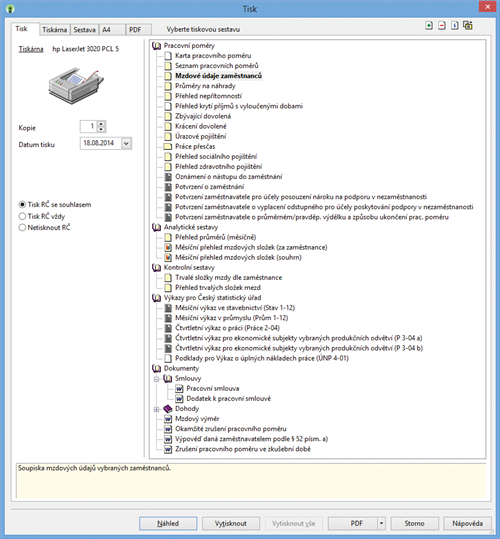Select Přehled sociálního pojištění report
The width and height of the screenshot is (500, 539).
(x=216, y=156)
